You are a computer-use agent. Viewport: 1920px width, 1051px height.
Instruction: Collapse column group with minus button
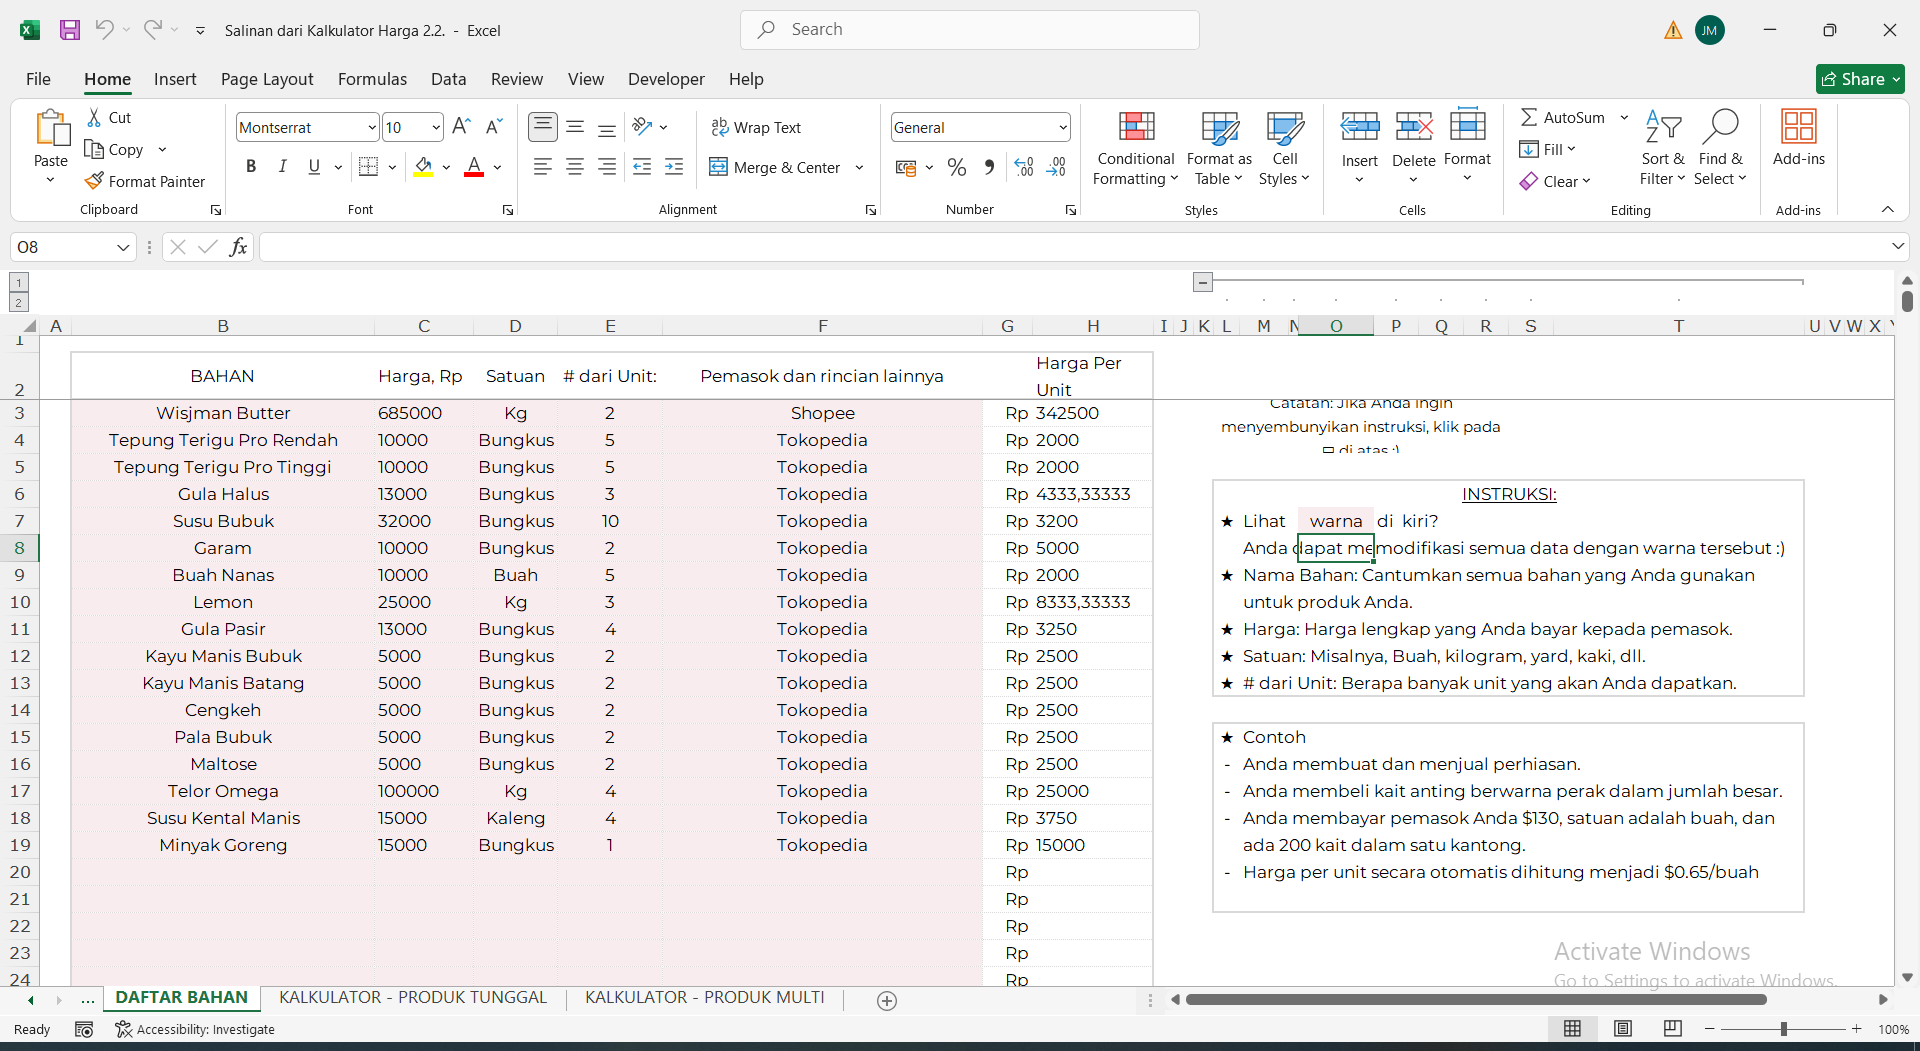(x=1203, y=282)
